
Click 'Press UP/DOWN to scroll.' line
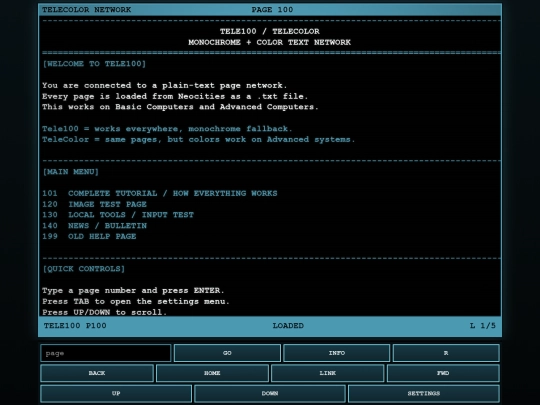click(x=104, y=312)
